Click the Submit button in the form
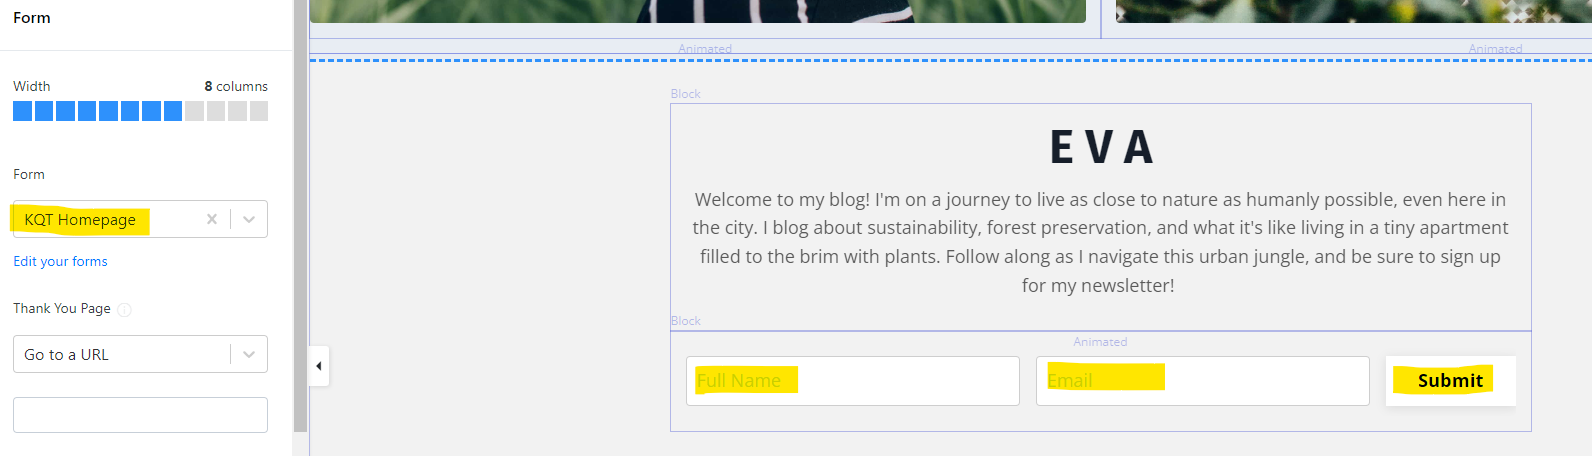1592x456 pixels. pos(1450,380)
